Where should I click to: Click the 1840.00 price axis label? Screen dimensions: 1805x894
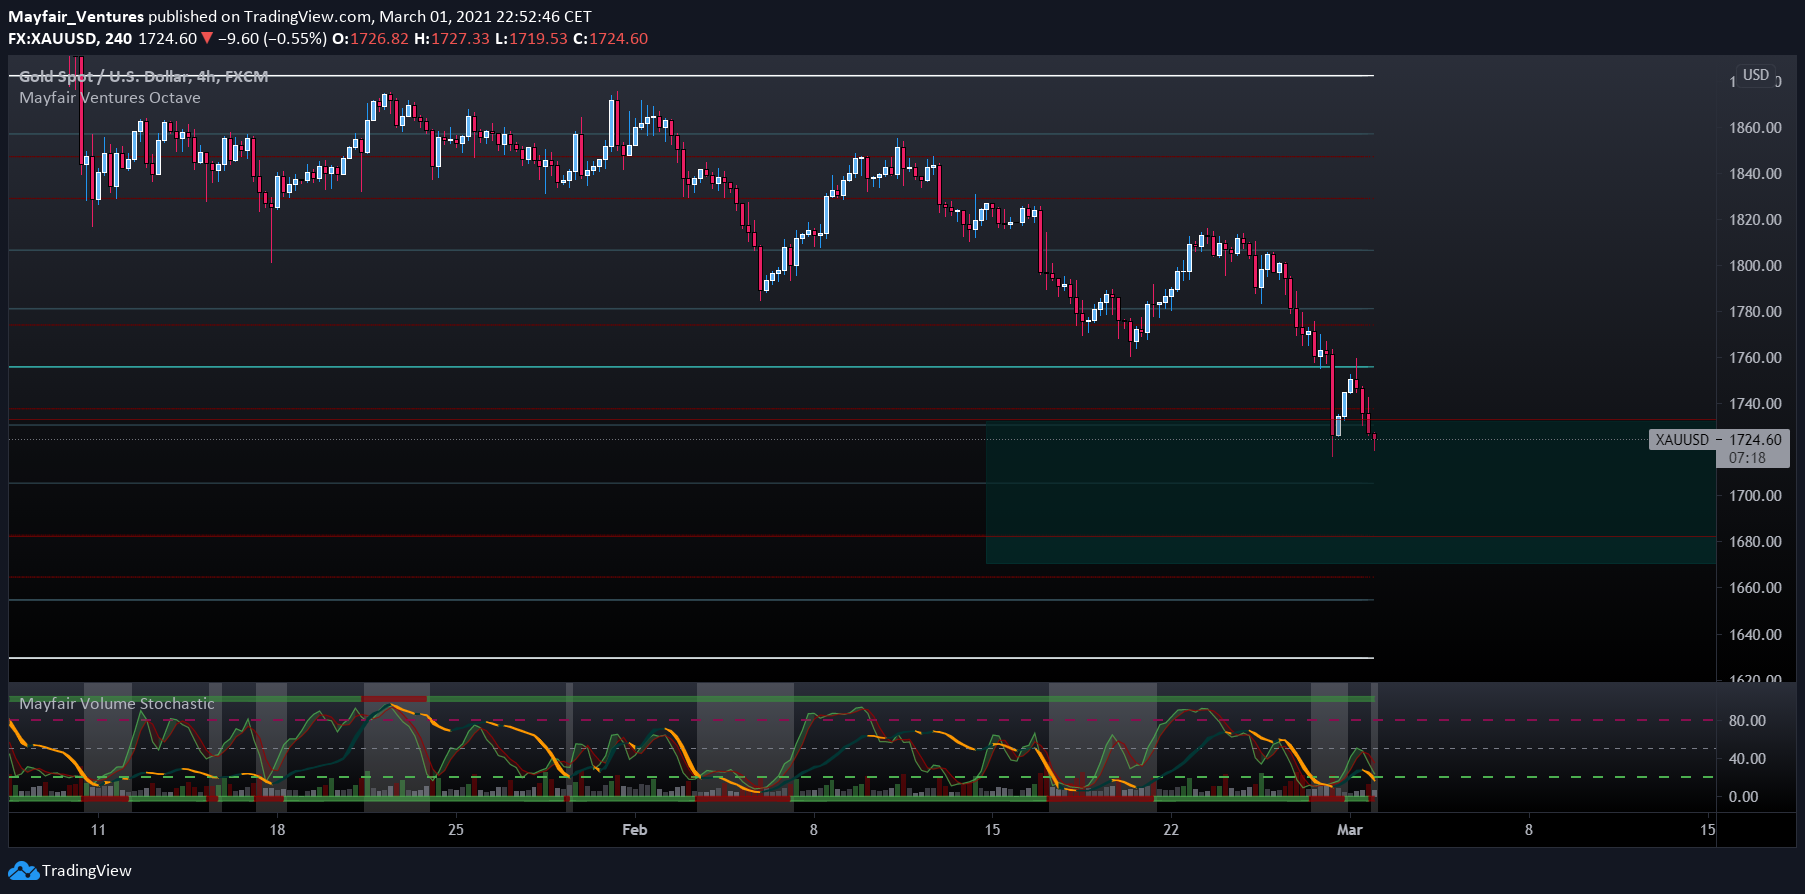(1756, 174)
